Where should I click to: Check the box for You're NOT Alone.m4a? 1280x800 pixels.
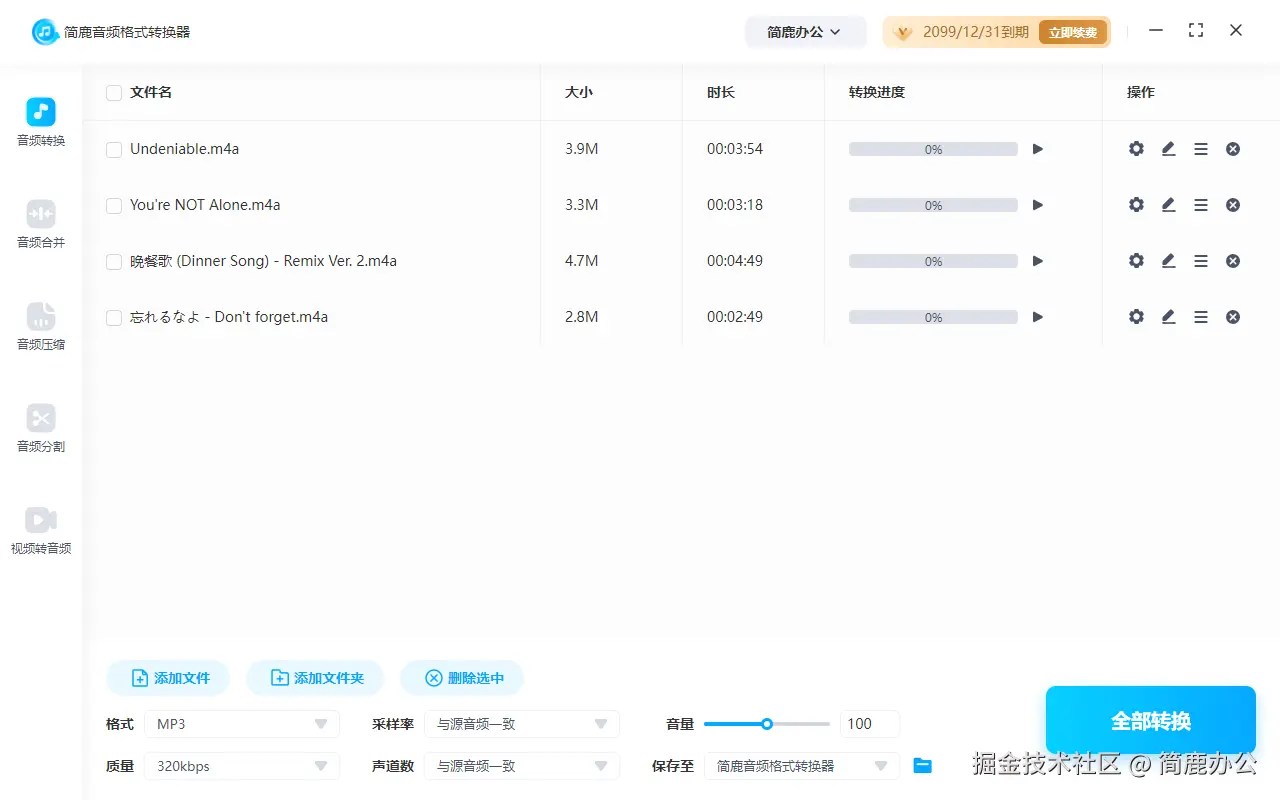click(114, 206)
